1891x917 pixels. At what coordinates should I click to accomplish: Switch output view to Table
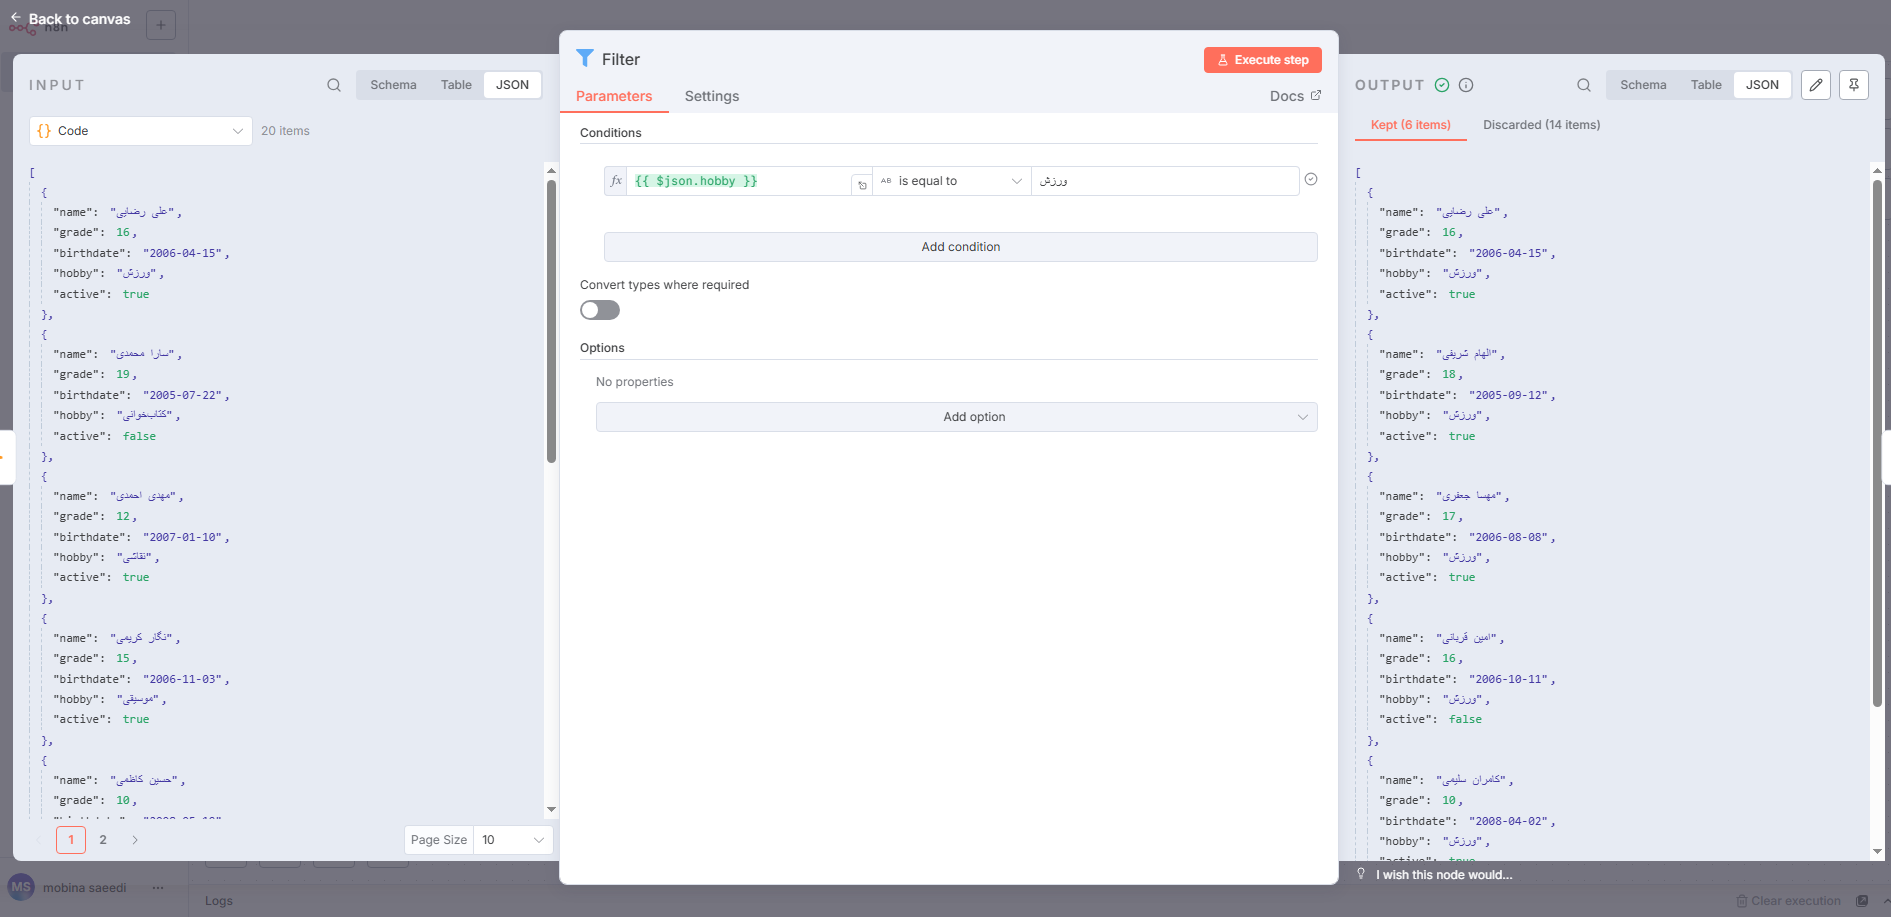1706,84
